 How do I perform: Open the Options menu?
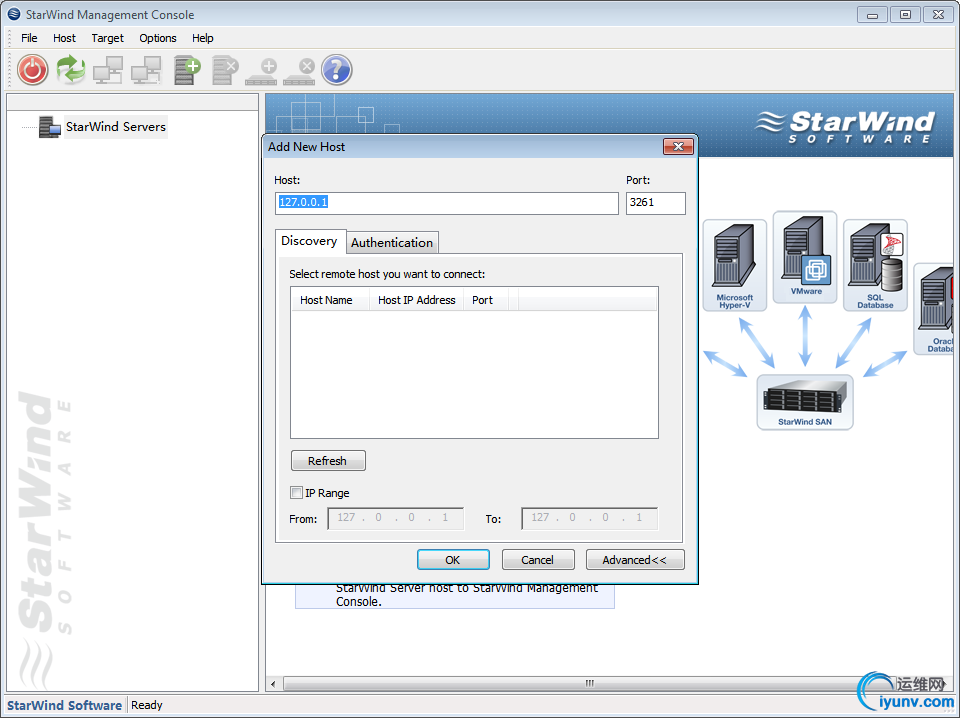[x=158, y=38]
